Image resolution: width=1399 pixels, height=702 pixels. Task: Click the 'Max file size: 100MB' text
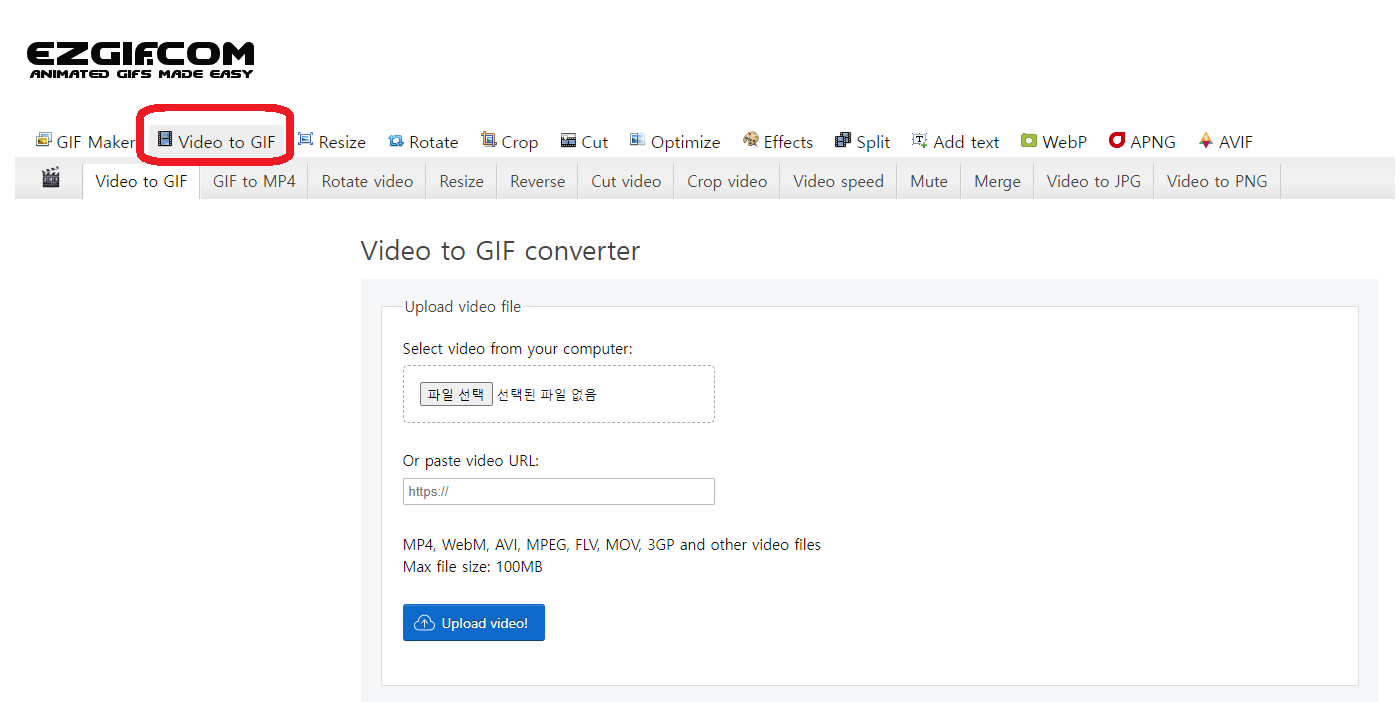click(473, 567)
